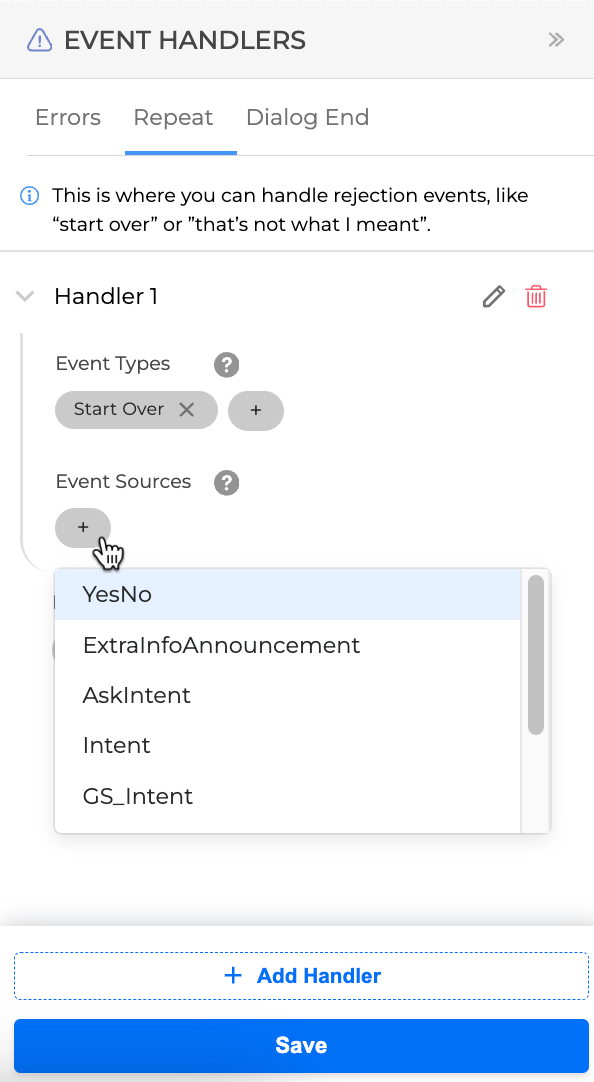Open Event Types help question mark
This screenshot has width=594, height=1082.
tap(226, 364)
